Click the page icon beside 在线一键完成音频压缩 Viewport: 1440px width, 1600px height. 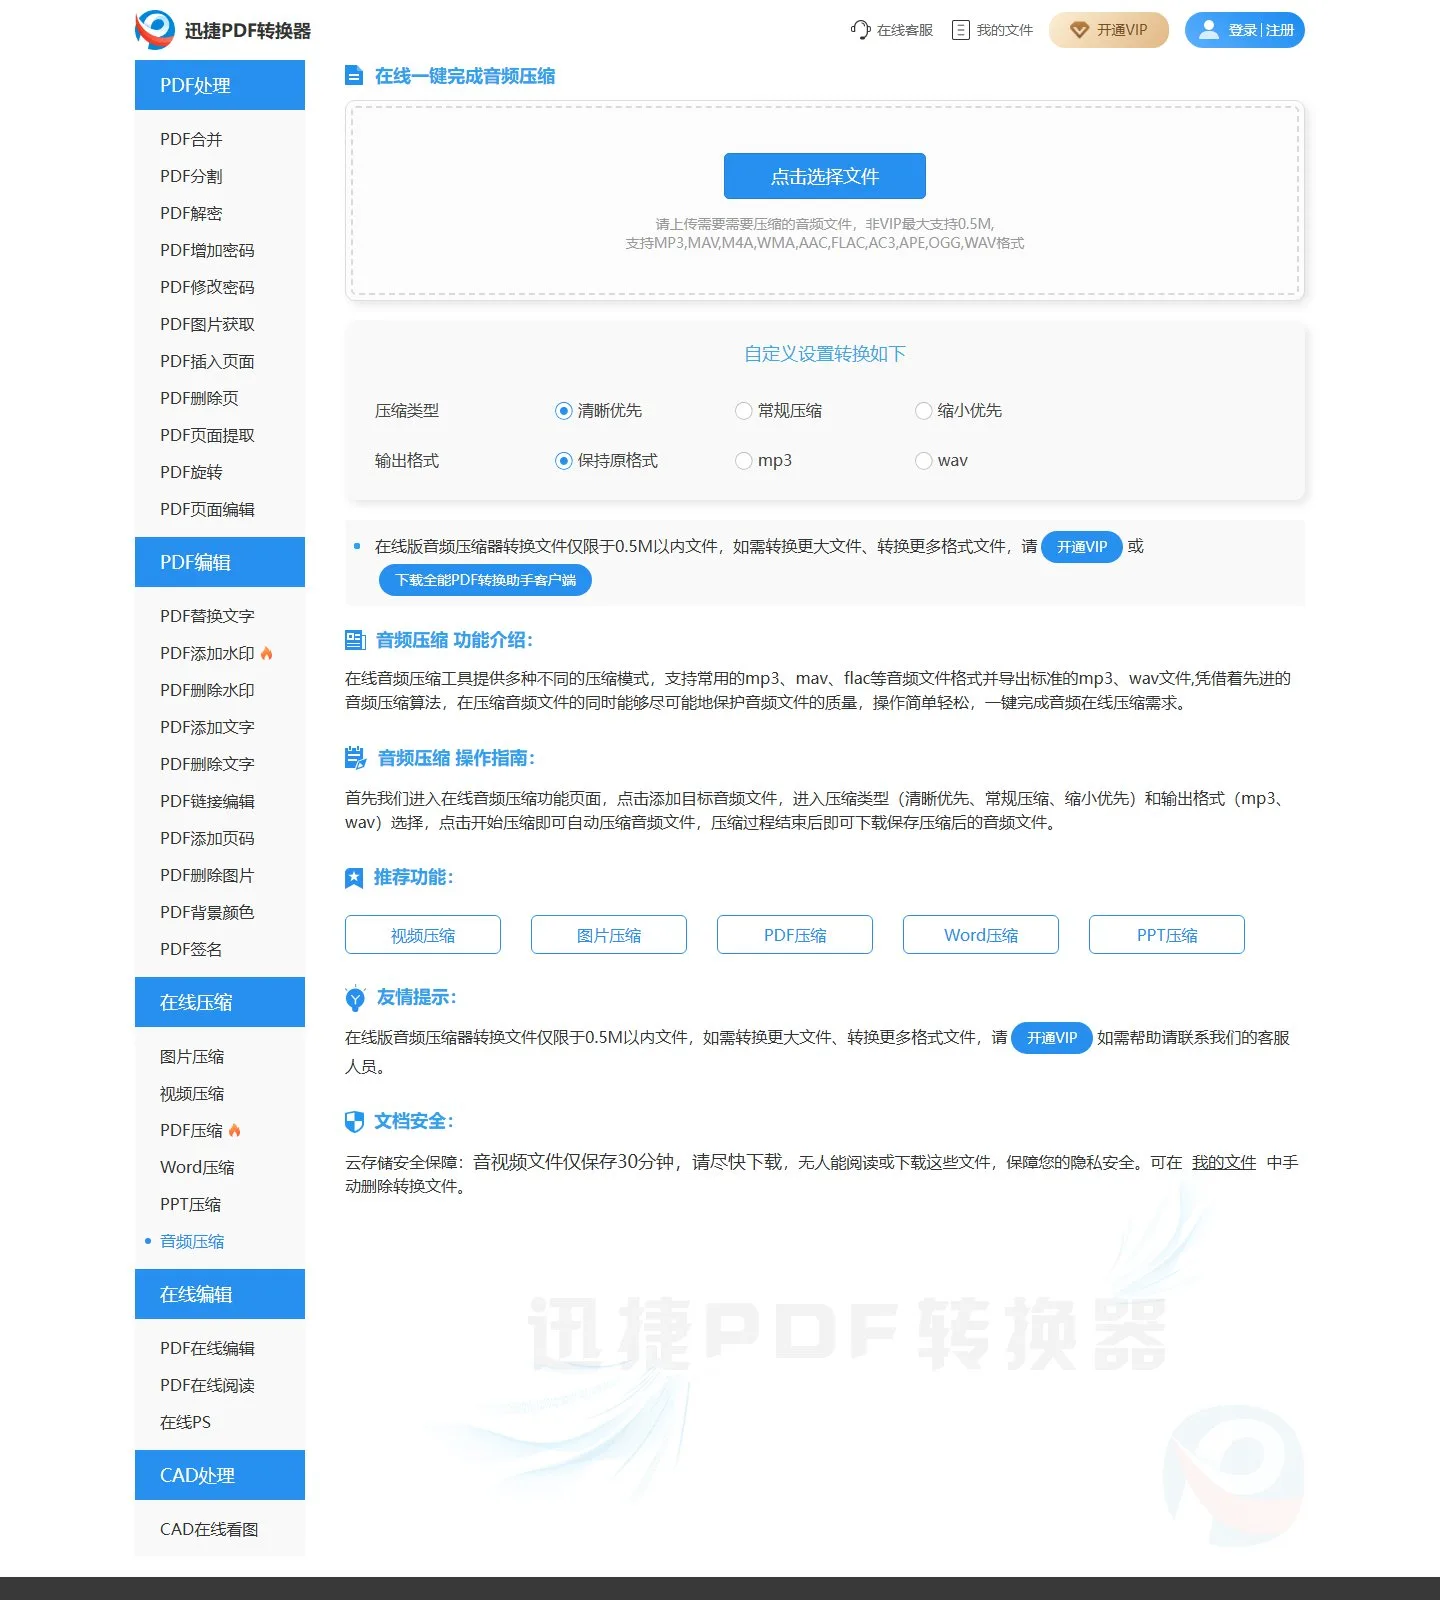pos(353,75)
